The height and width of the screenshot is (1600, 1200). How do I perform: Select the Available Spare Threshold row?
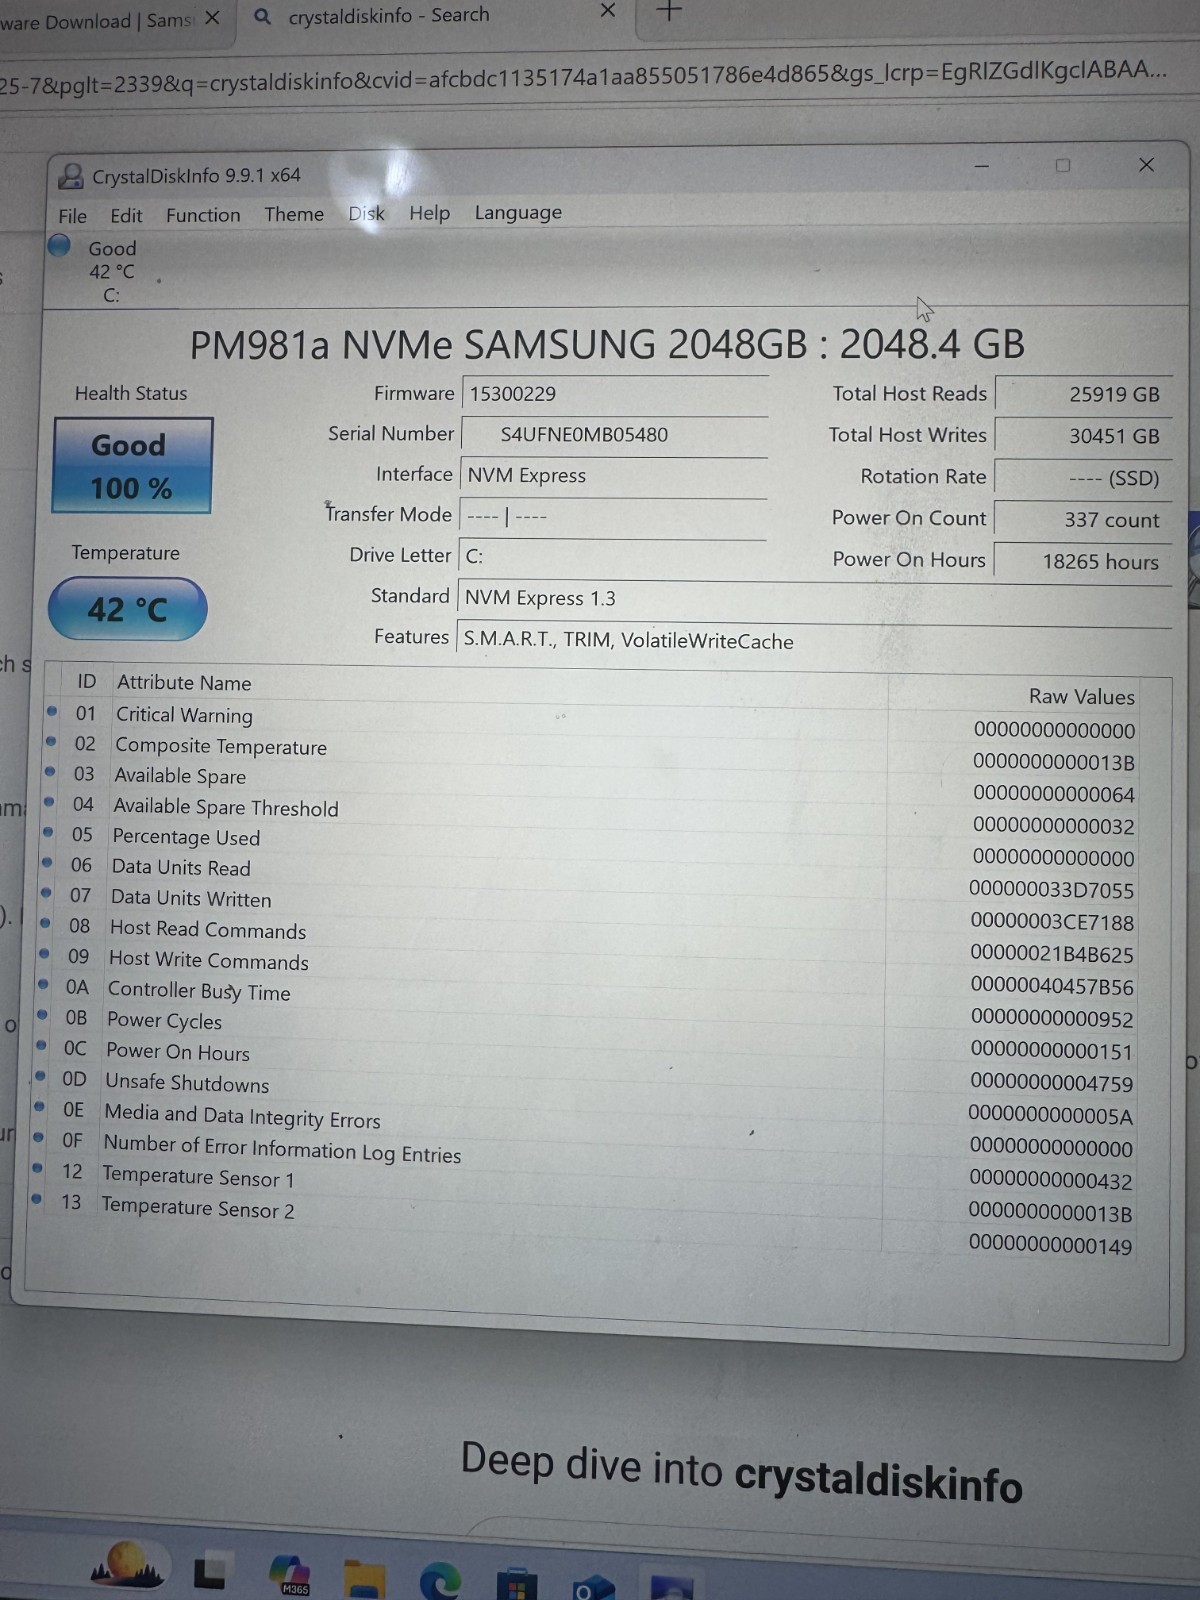[x=590, y=815]
